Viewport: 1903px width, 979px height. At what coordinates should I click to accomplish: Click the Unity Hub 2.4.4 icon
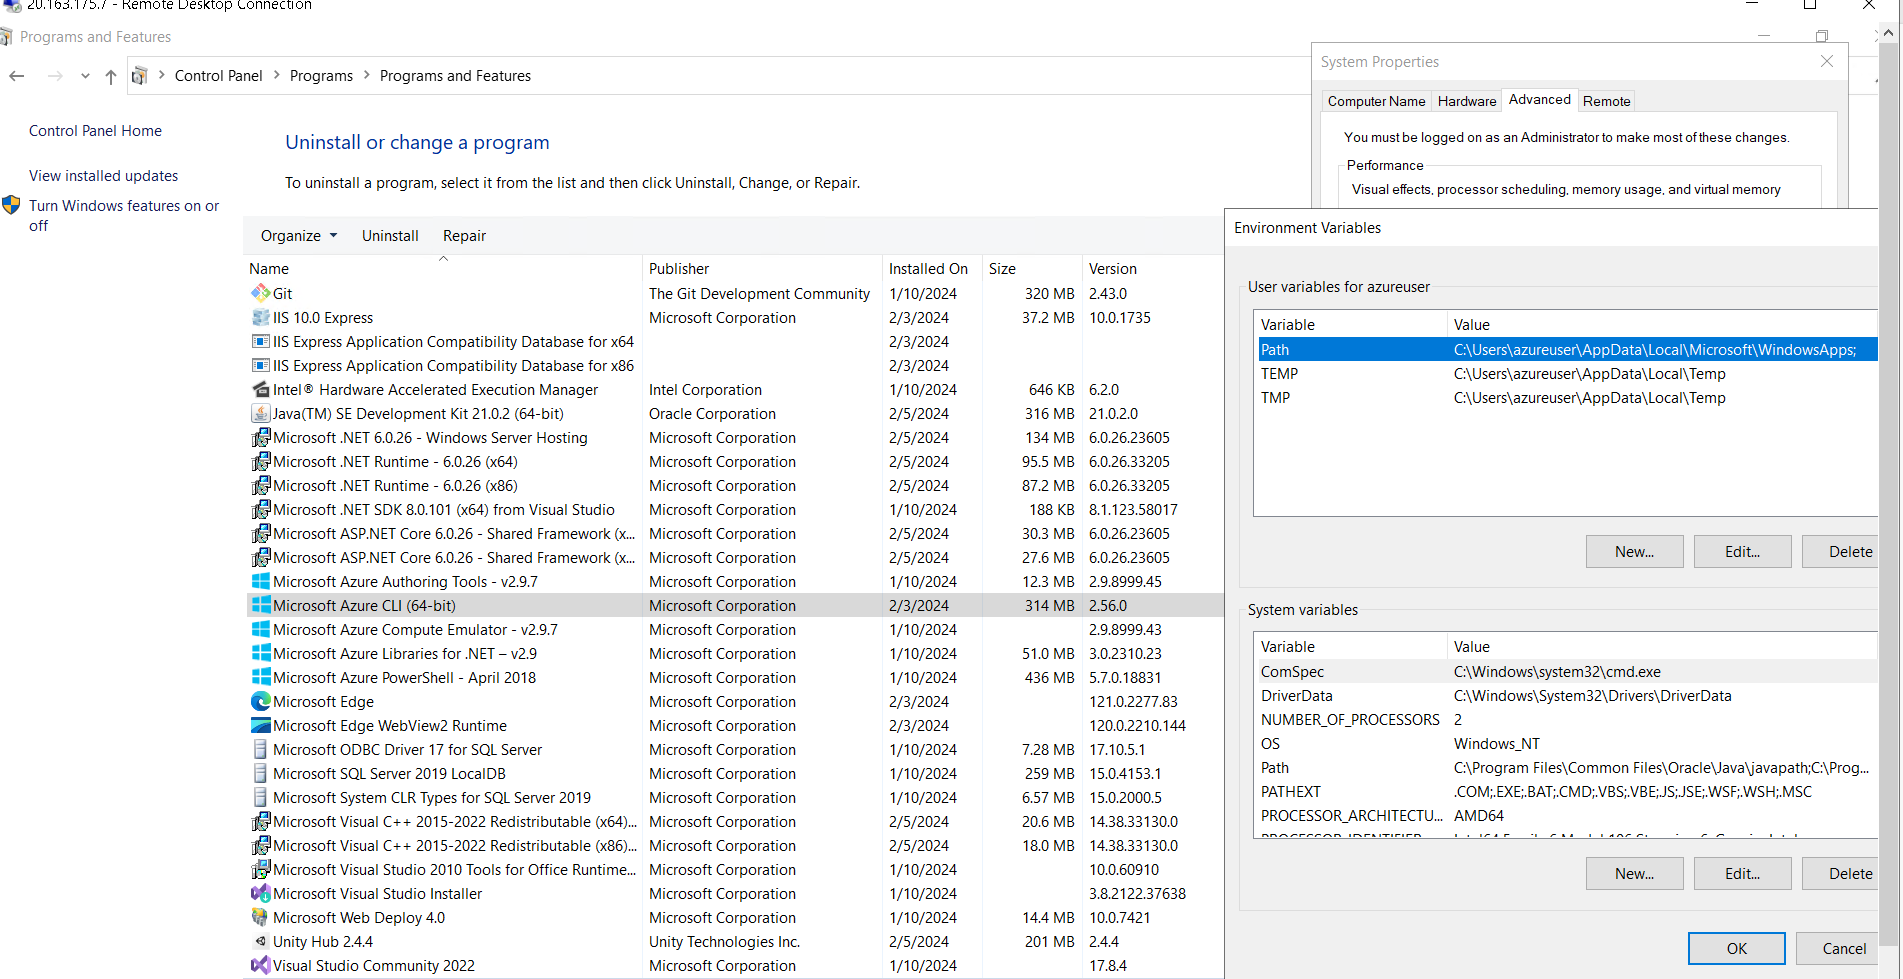(x=260, y=941)
